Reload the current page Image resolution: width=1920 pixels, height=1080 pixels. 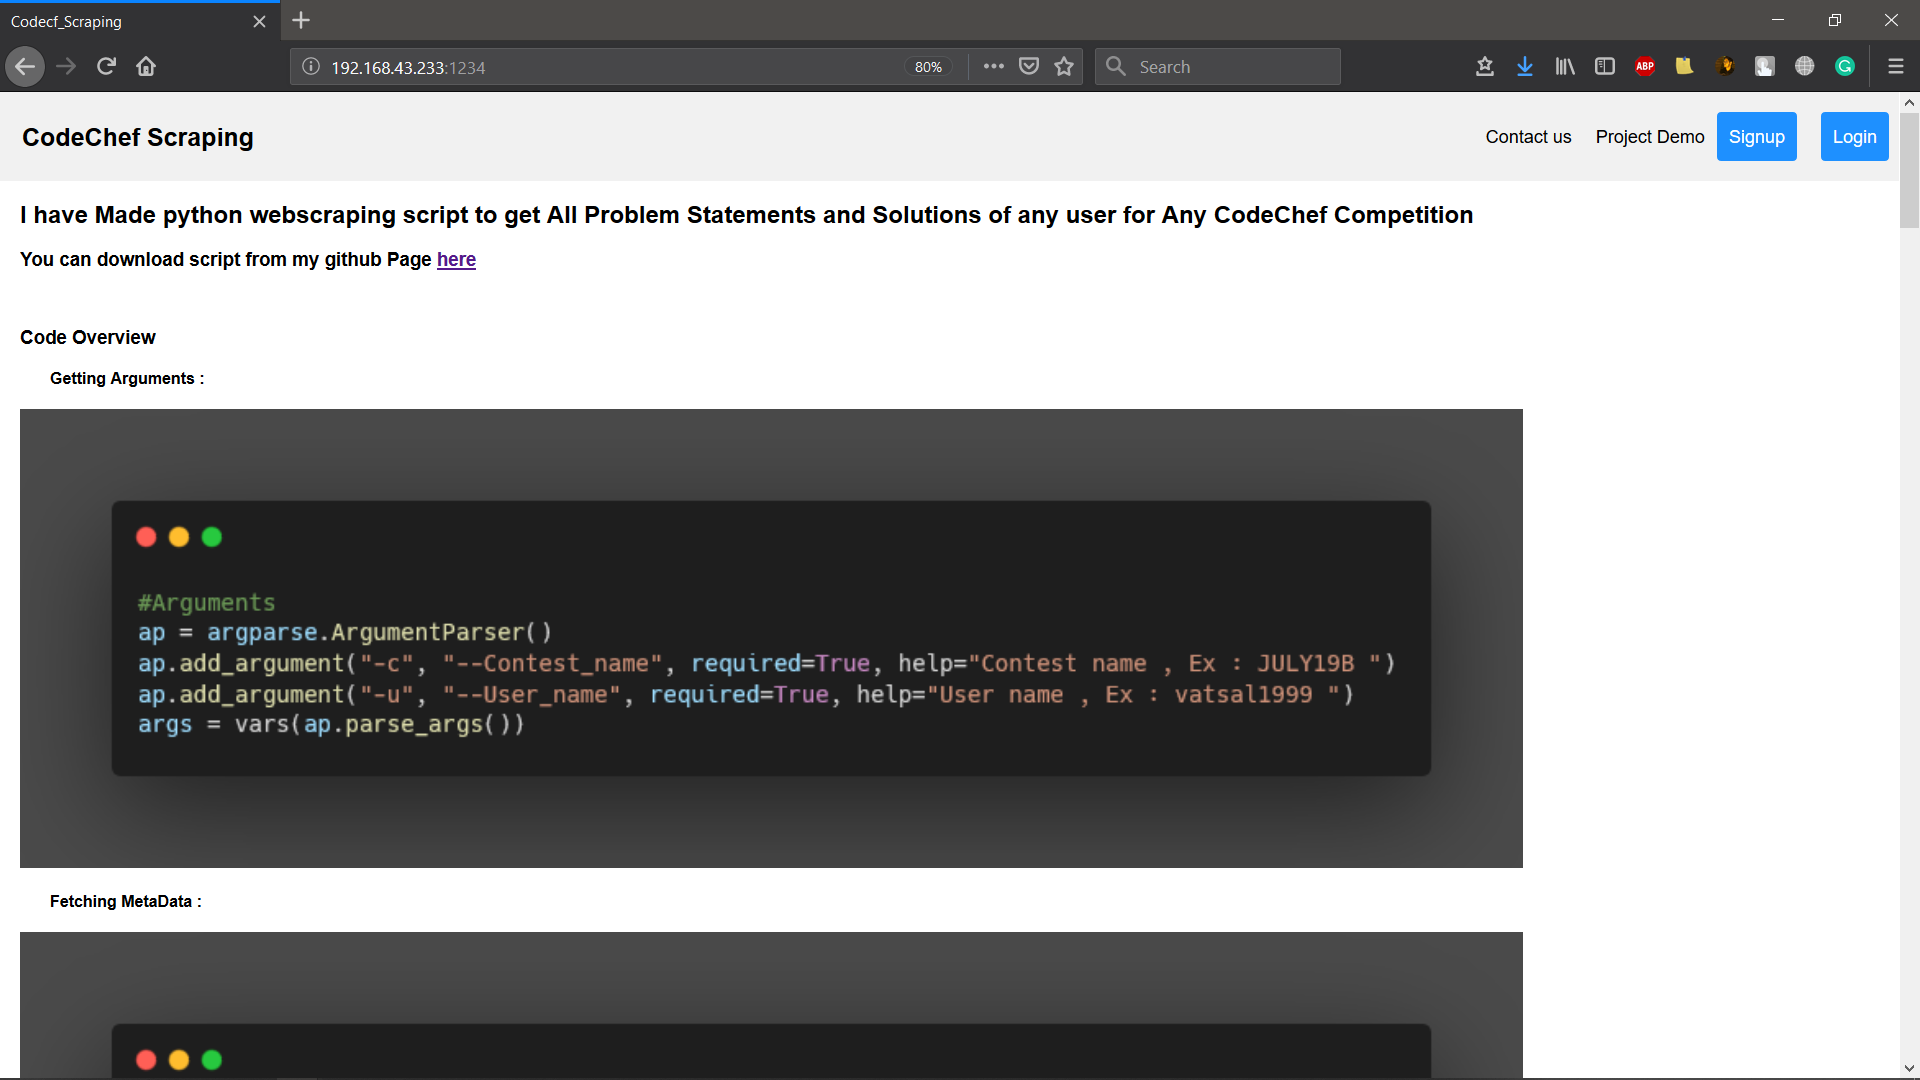click(106, 67)
